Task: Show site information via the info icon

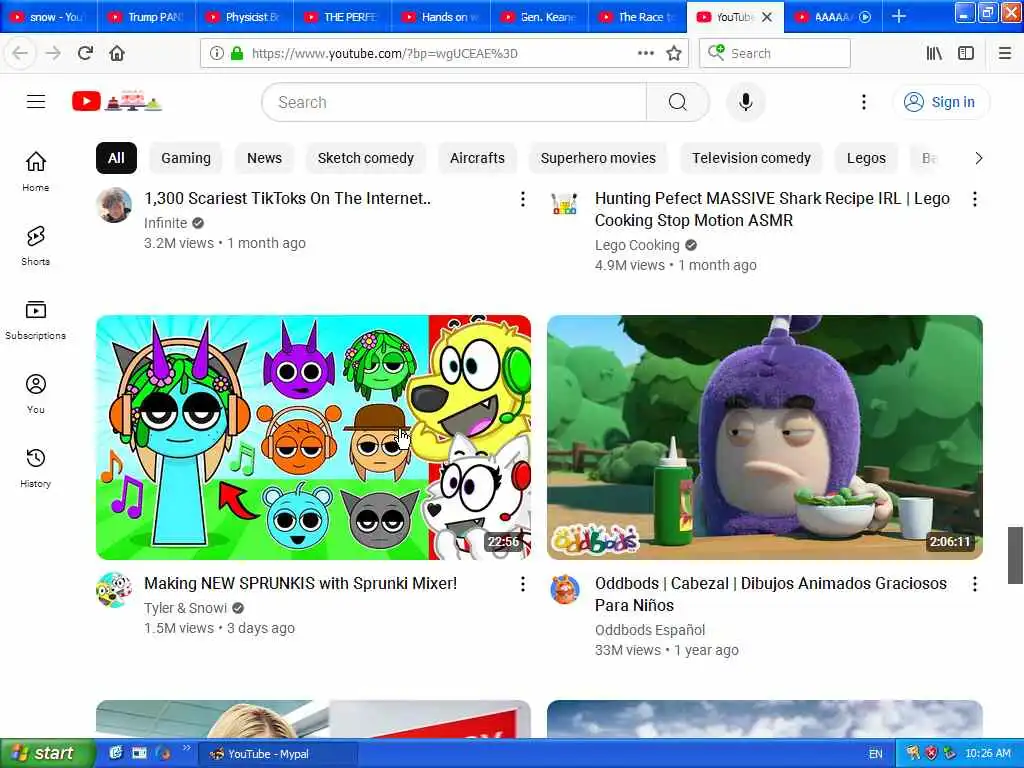Action: [216, 53]
